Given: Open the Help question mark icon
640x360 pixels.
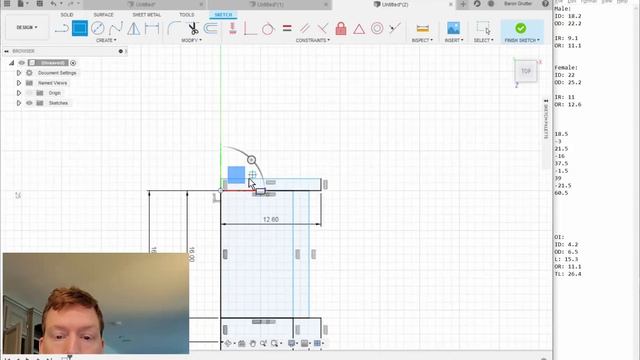Looking at the screenshot, I should pos(545,4).
